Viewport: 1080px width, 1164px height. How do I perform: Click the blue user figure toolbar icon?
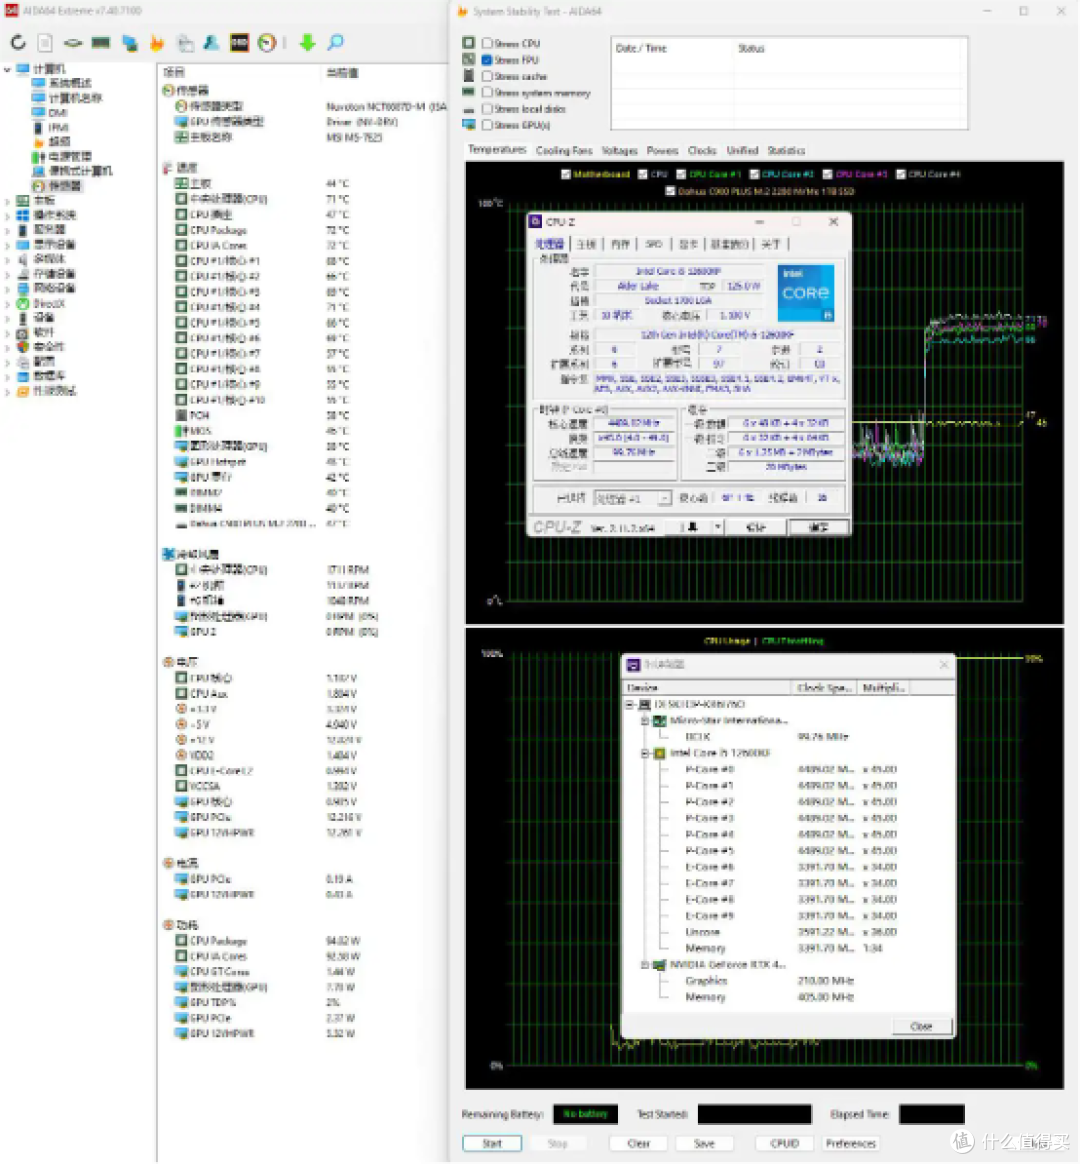click(212, 43)
